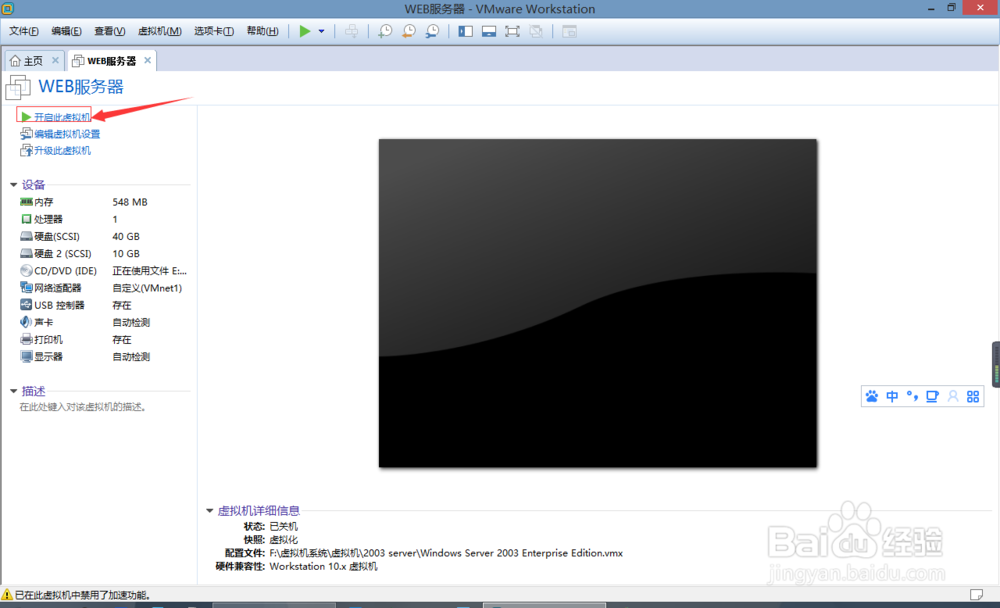Collapse the 设备 section

coord(13,185)
